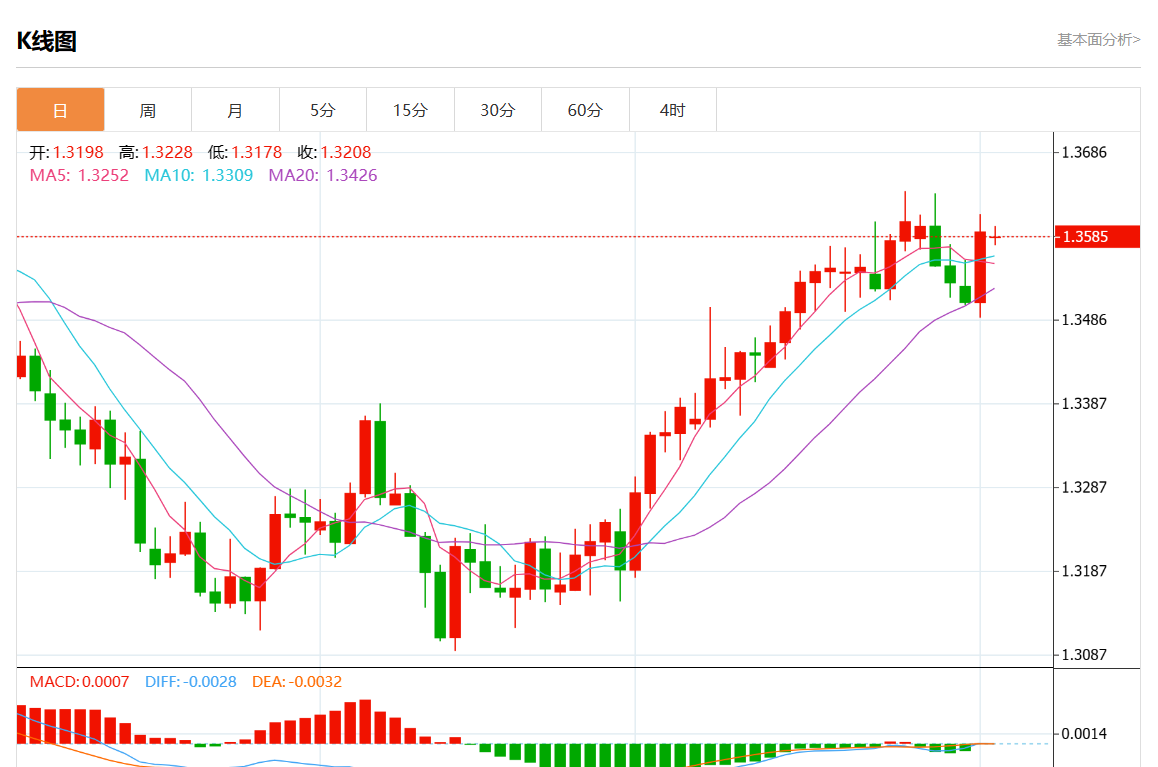The width and height of the screenshot is (1158, 767).
Task: Click the MA20: 1.3426 label
Action: (x=323, y=175)
